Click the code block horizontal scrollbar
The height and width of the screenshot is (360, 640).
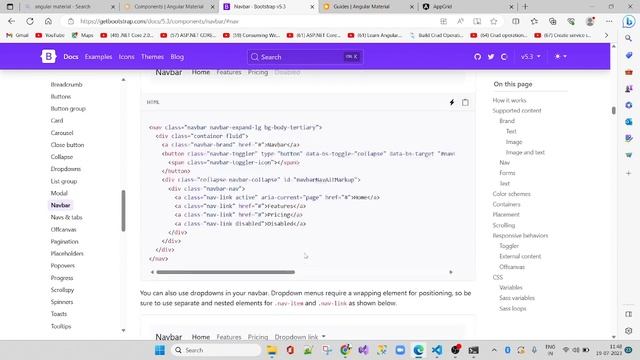tap(225, 272)
